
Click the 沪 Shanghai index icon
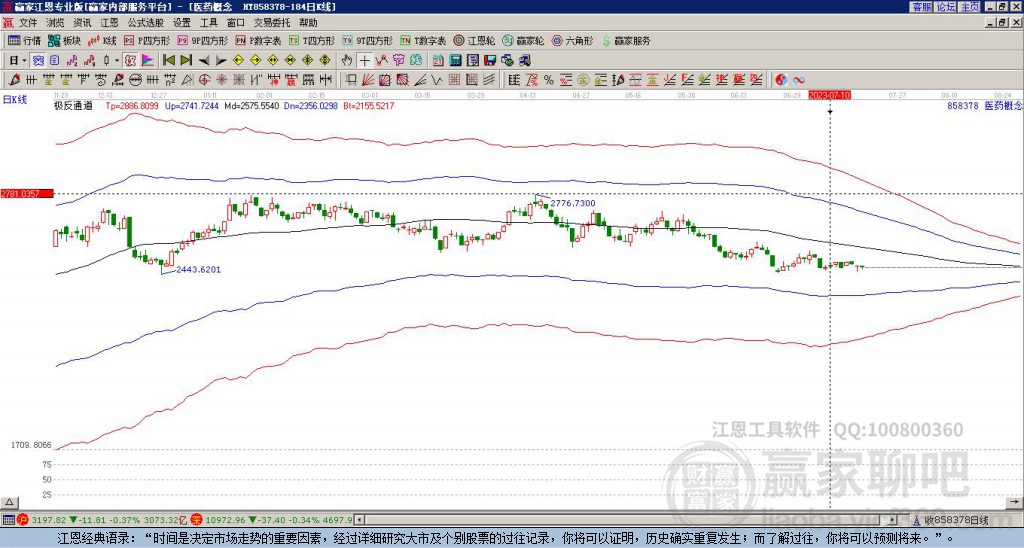point(23,520)
